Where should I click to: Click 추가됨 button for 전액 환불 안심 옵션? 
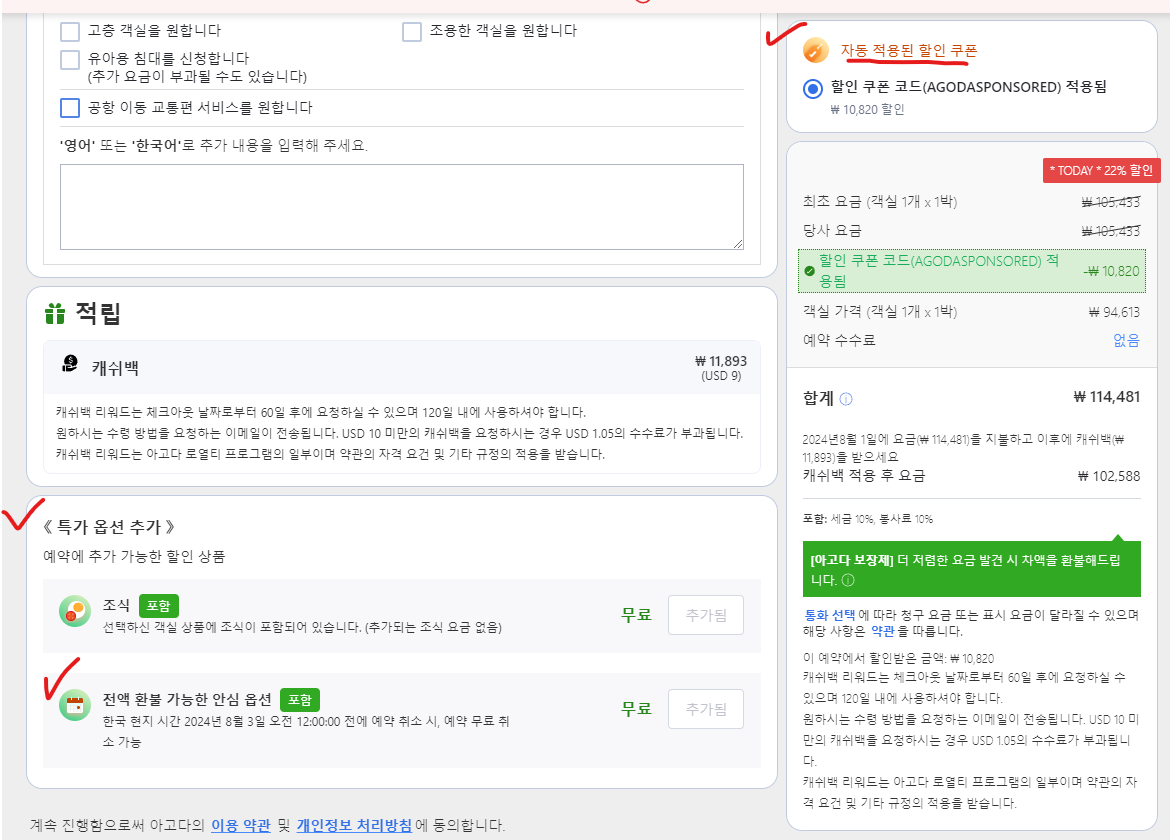pyautogui.click(x=705, y=709)
